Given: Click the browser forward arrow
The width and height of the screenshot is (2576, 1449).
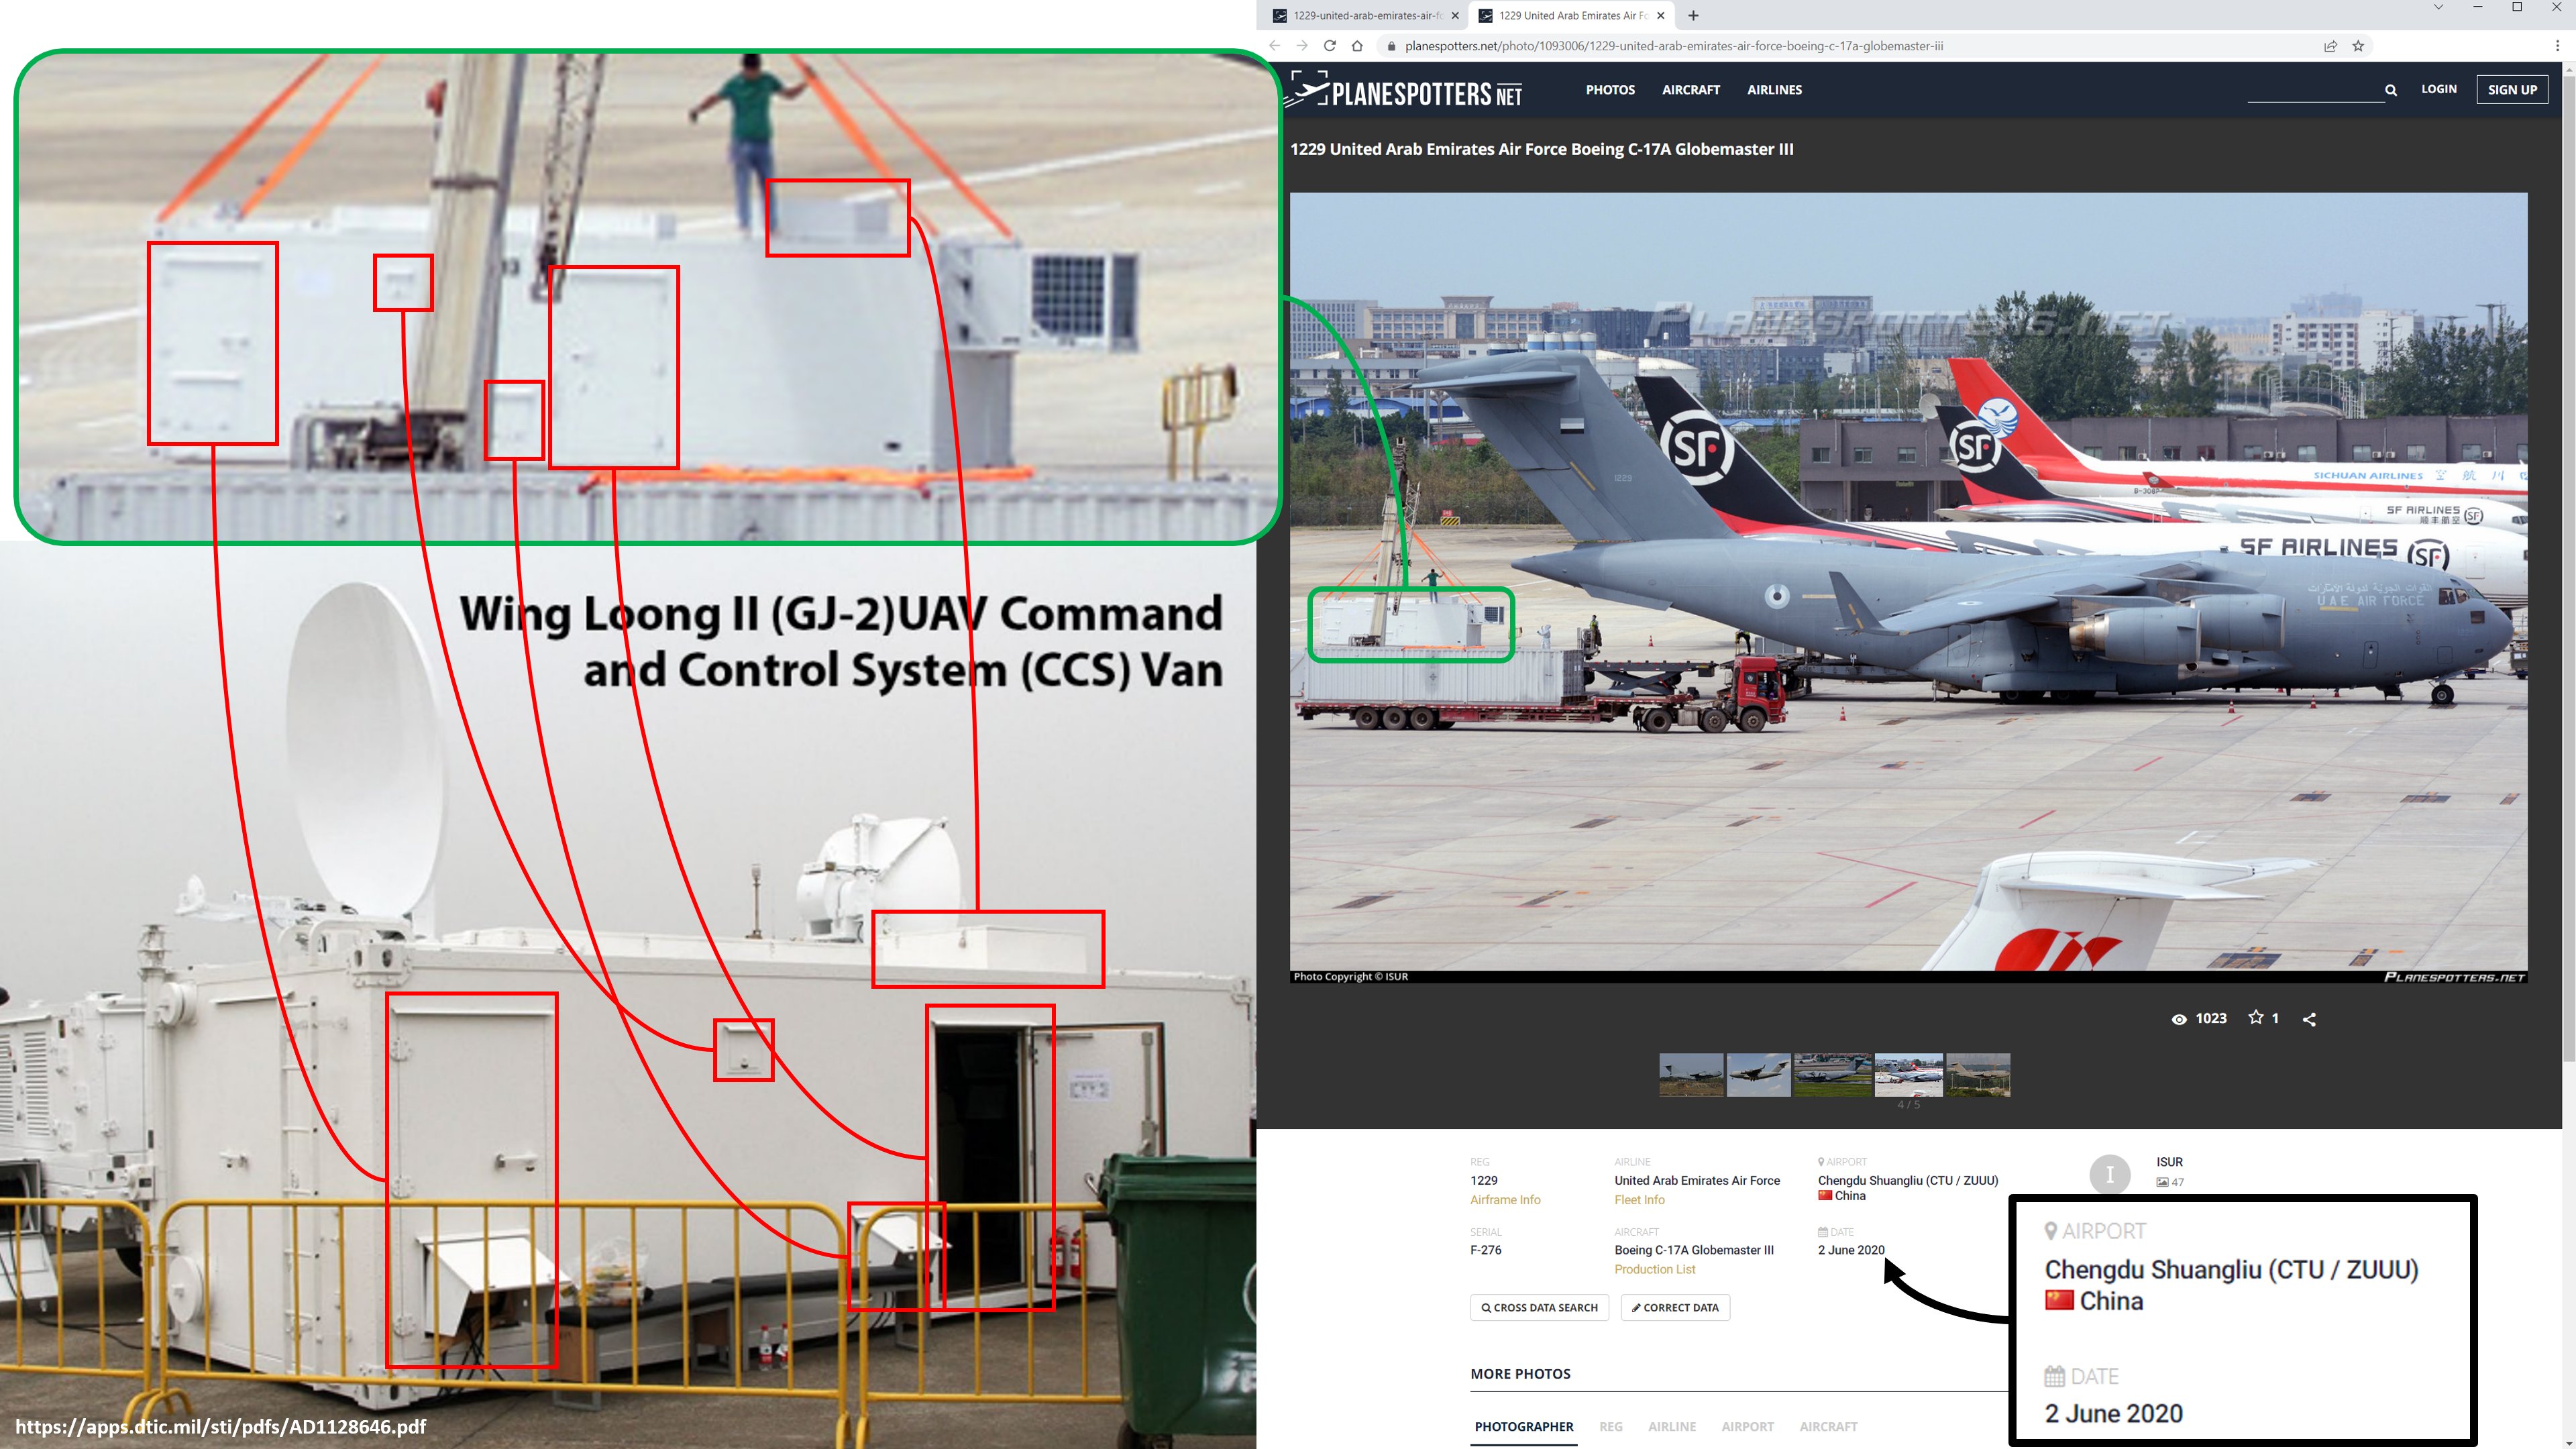Looking at the screenshot, I should pos(1301,46).
